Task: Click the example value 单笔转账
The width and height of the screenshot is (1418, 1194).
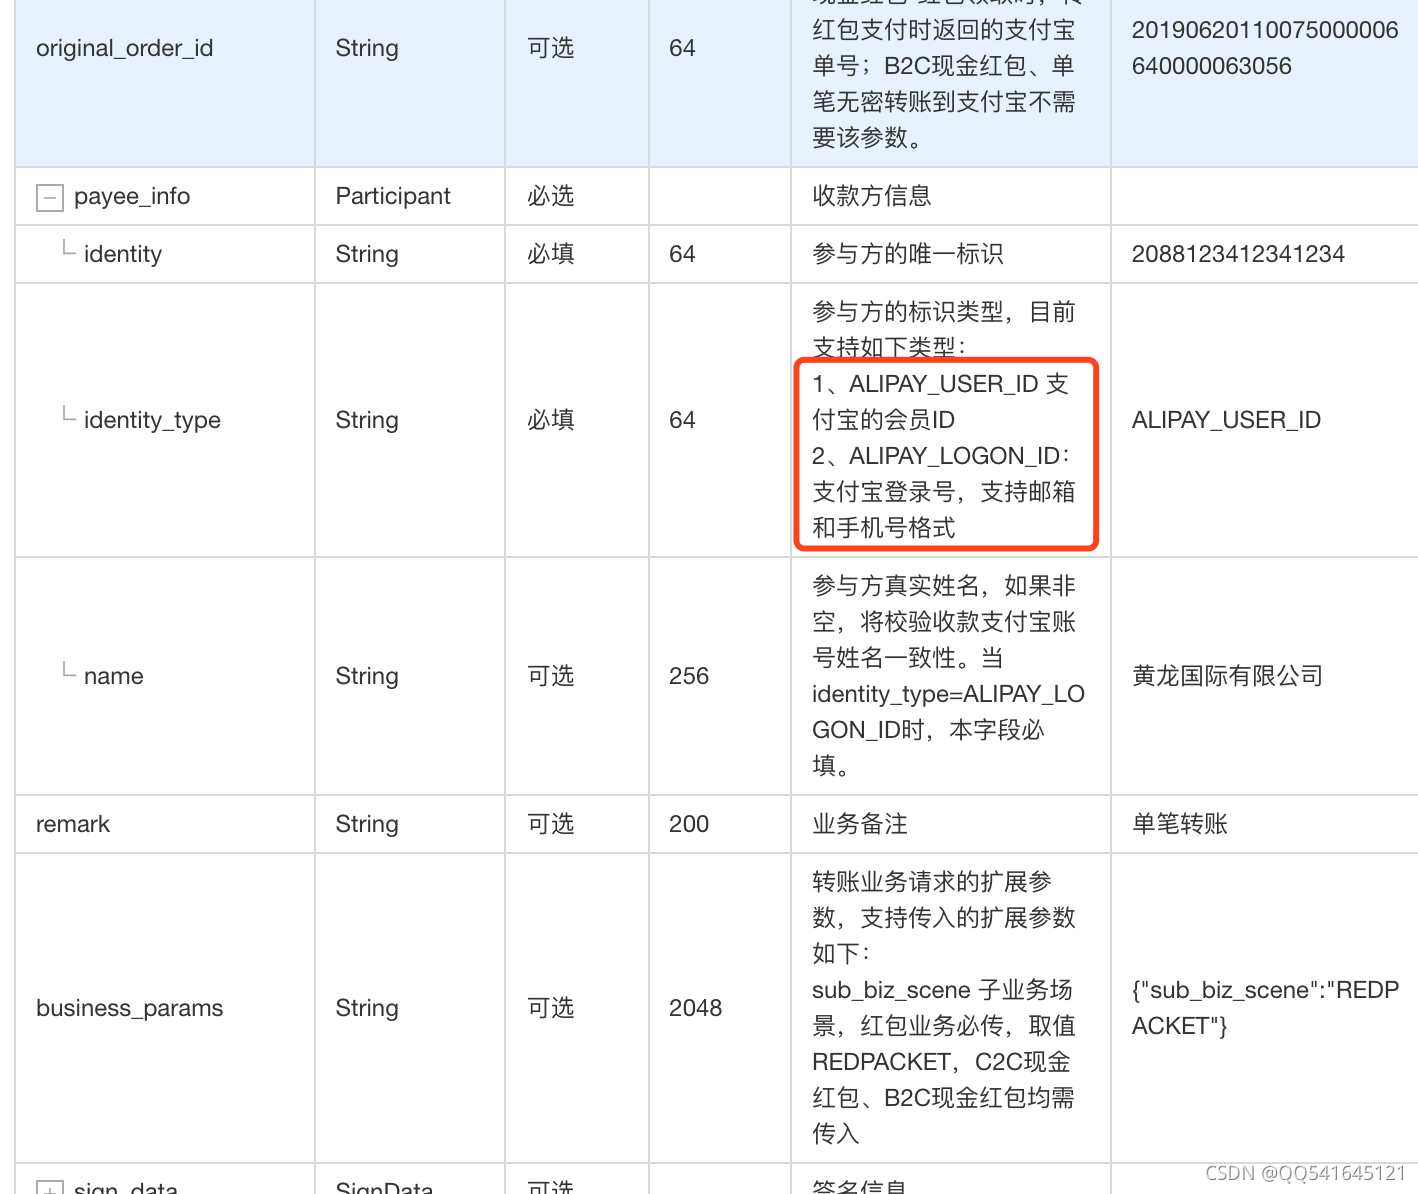Action: coord(1180,824)
